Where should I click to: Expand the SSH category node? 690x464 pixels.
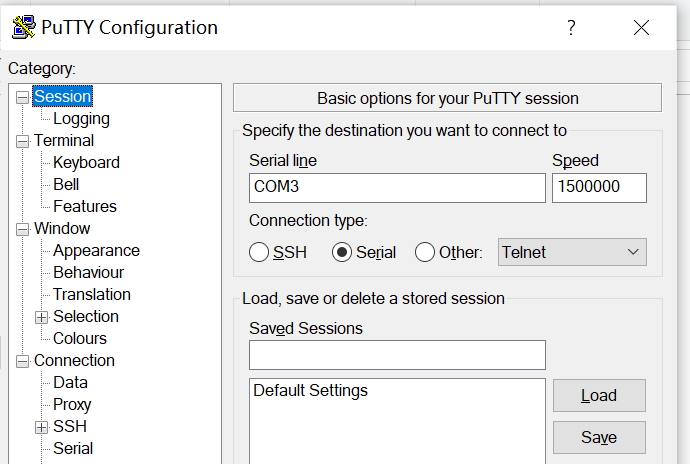[x=41, y=427]
